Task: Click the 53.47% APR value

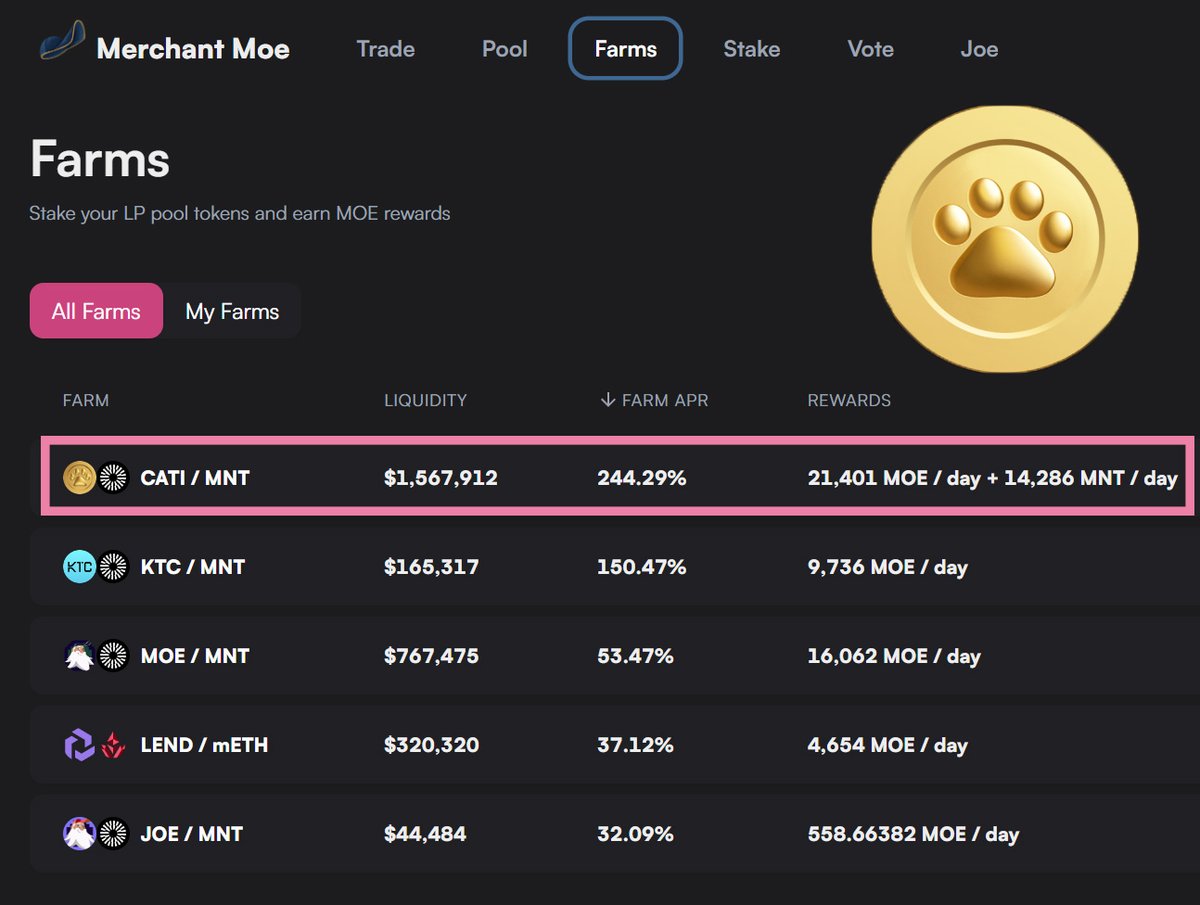Action: [x=635, y=656]
